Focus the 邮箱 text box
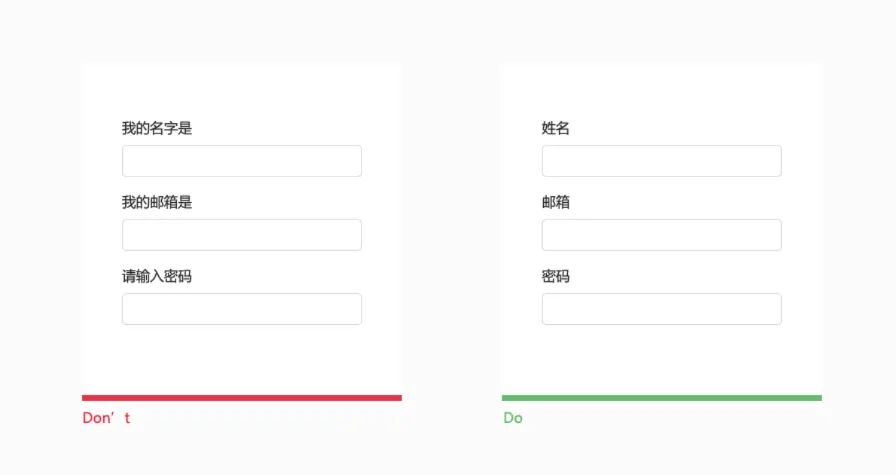Image resolution: width=896 pixels, height=475 pixels. tap(661, 235)
